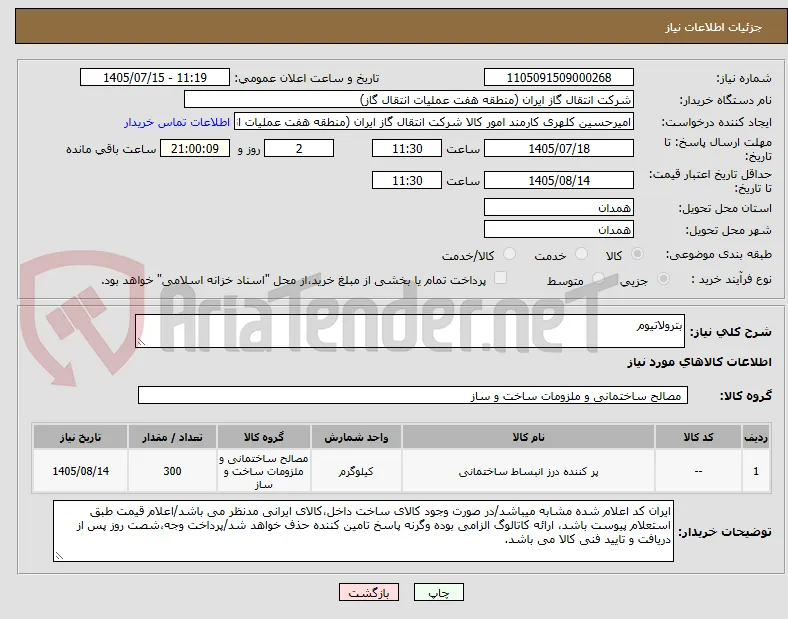
Task: Click the price validity date 1405/08/14 field
Action: 559,180
